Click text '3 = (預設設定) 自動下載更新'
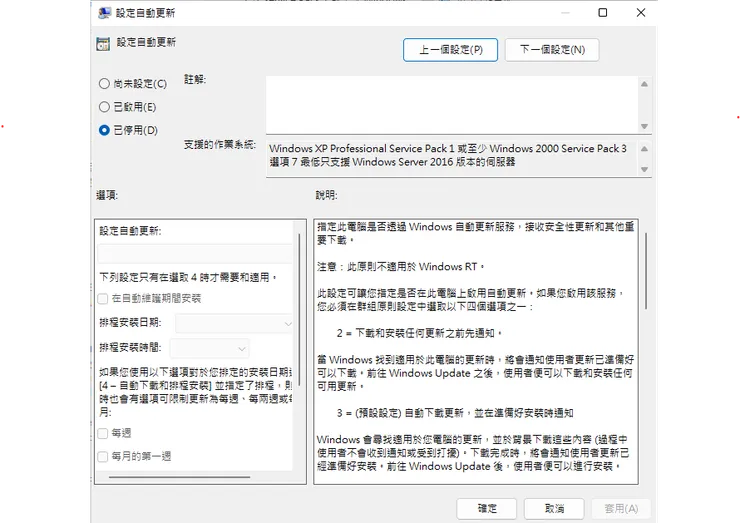The image size is (740, 523). [x=400, y=413]
